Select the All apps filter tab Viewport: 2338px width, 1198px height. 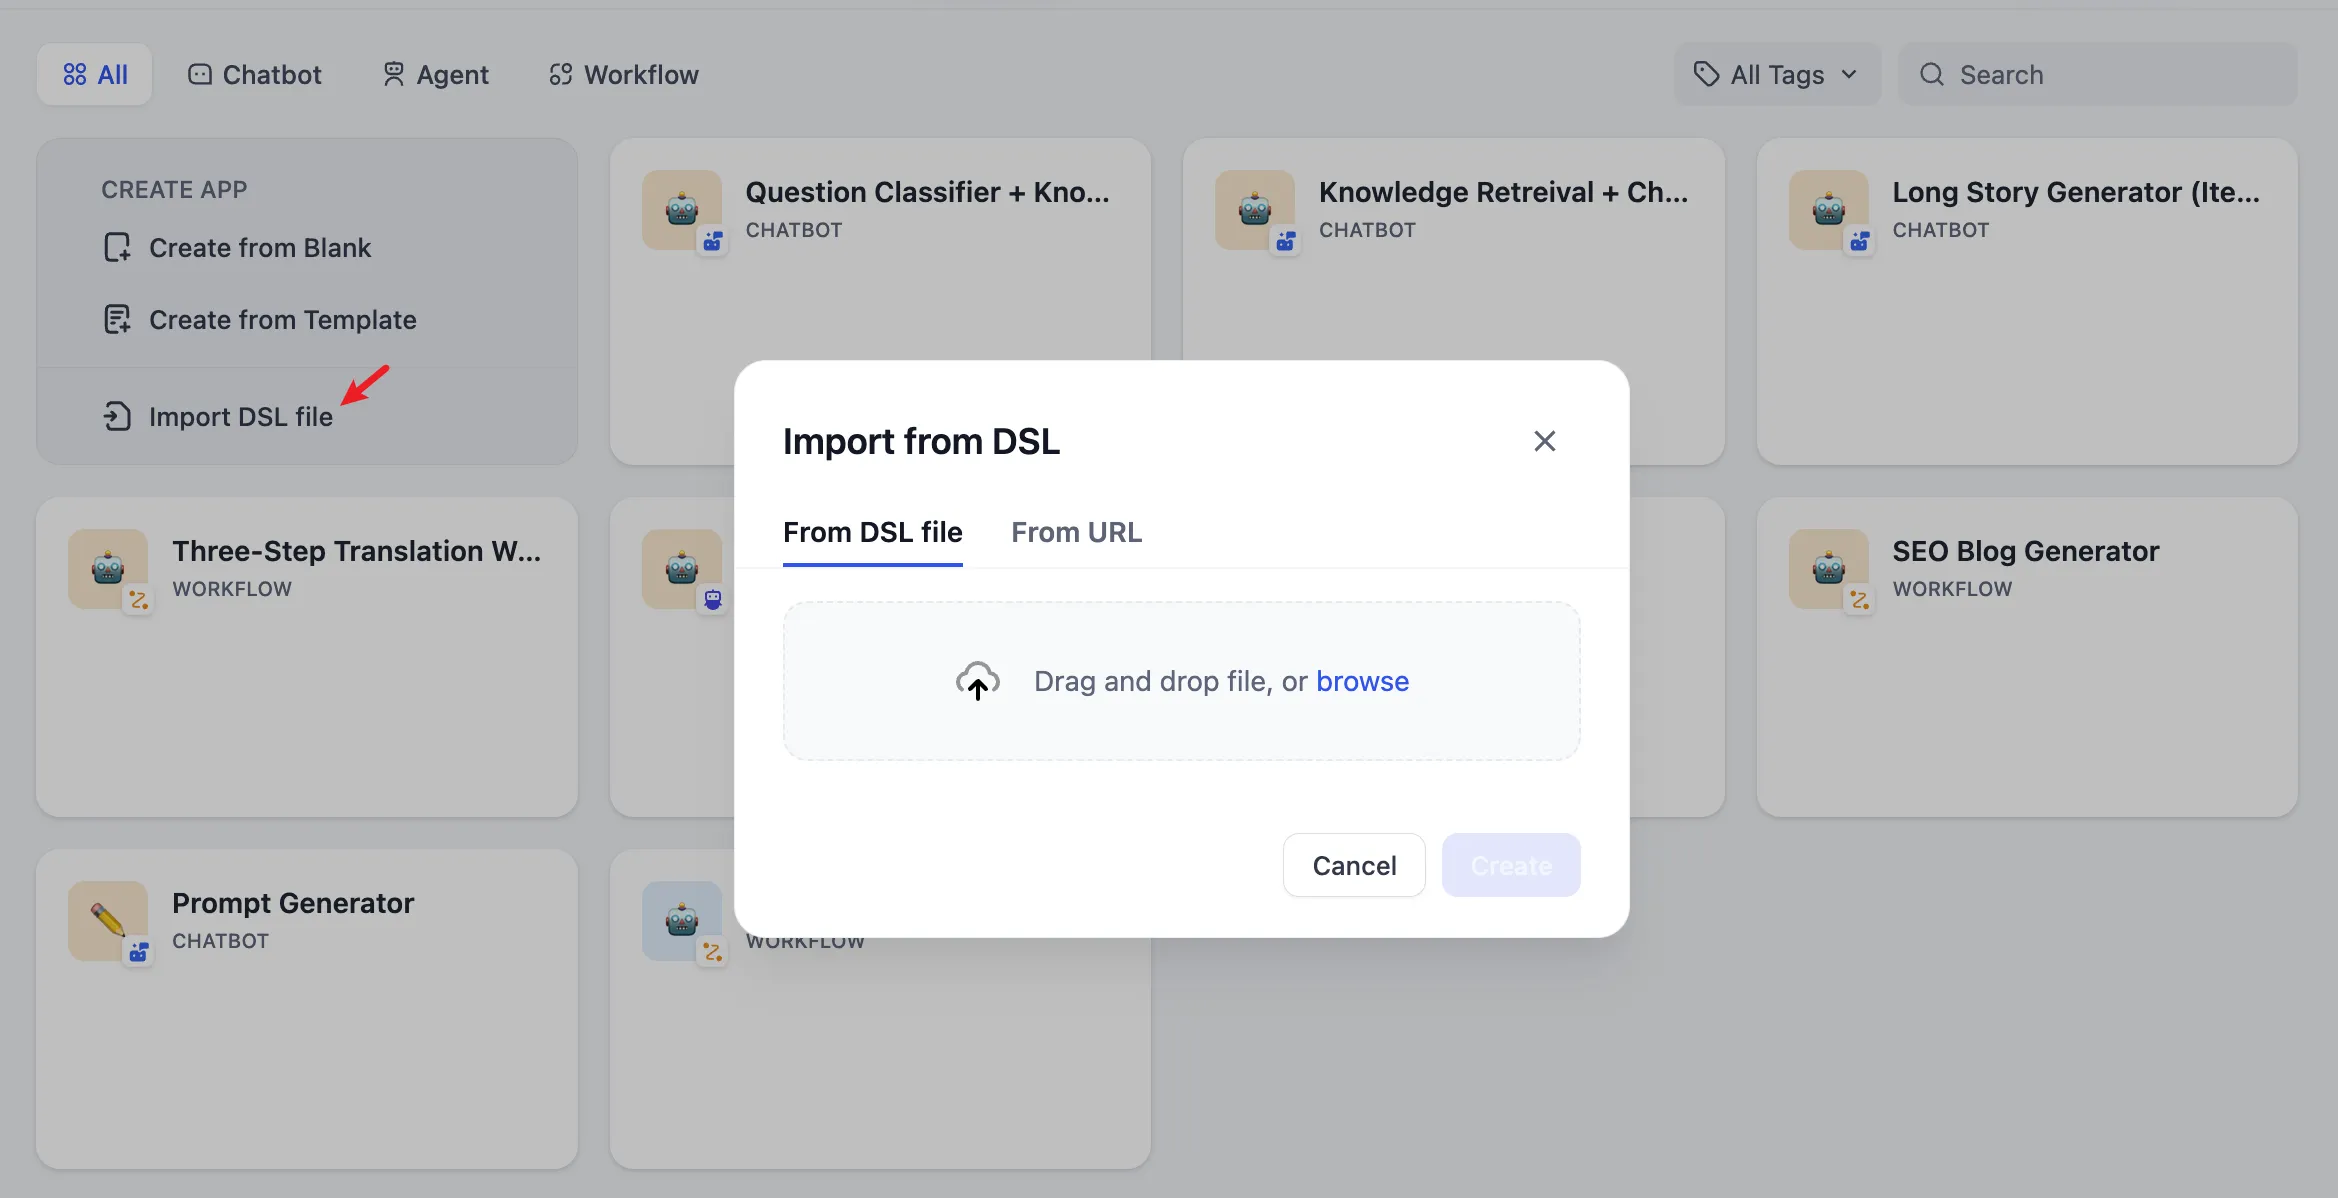tap(95, 75)
